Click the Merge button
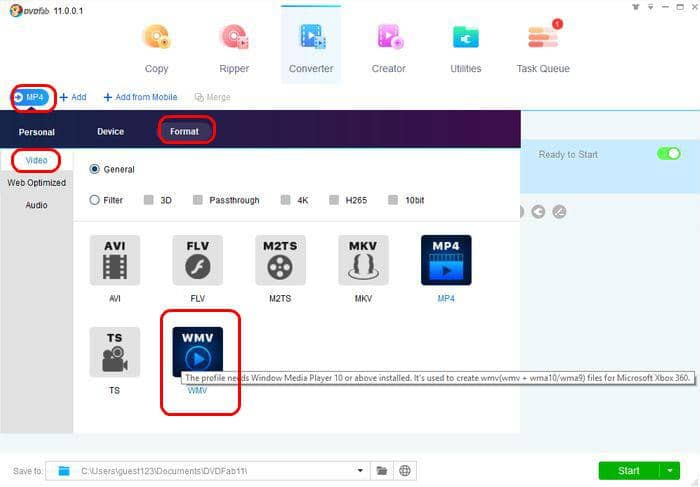Image resolution: width=700 pixels, height=487 pixels. 212,97
